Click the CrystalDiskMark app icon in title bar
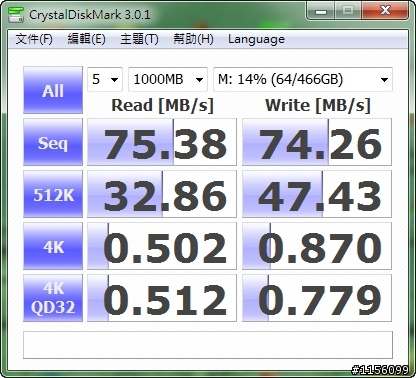 click(x=16, y=14)
